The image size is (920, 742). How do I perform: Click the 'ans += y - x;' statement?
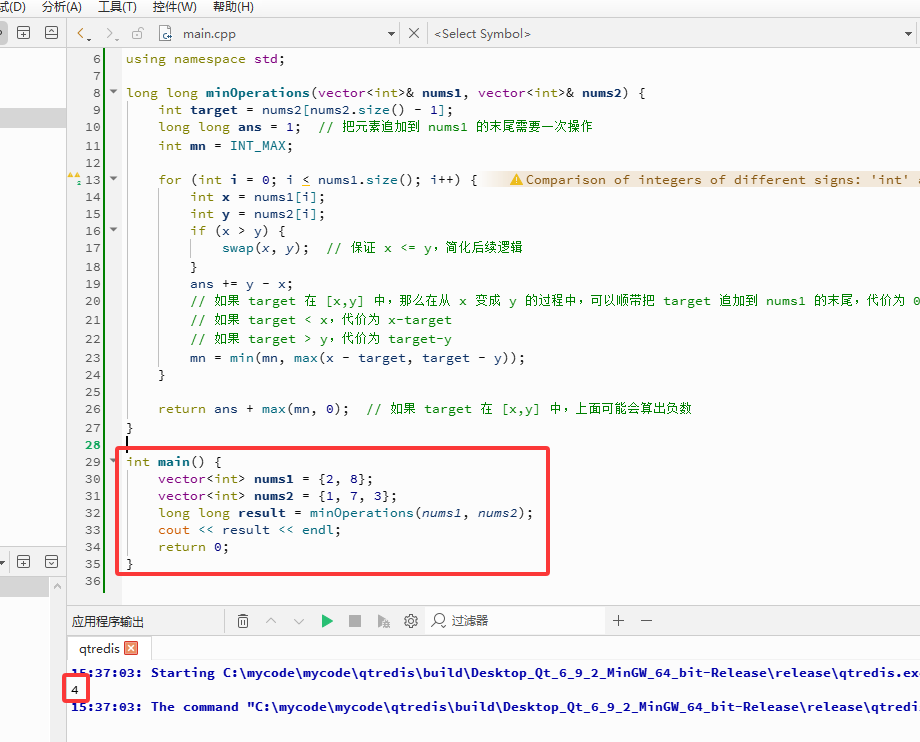tap(241, 284)
